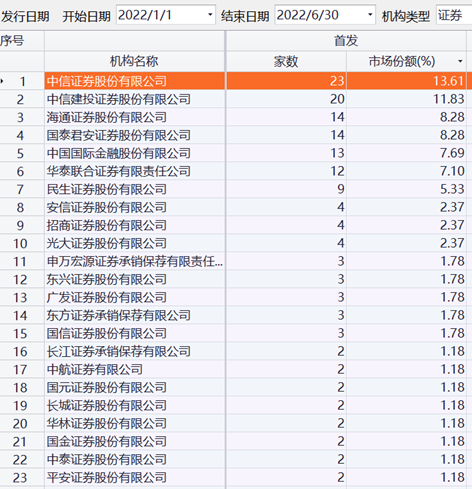
Task: Select the 中信证券股份有限公司 row
Action: click(x=236, y=81)
